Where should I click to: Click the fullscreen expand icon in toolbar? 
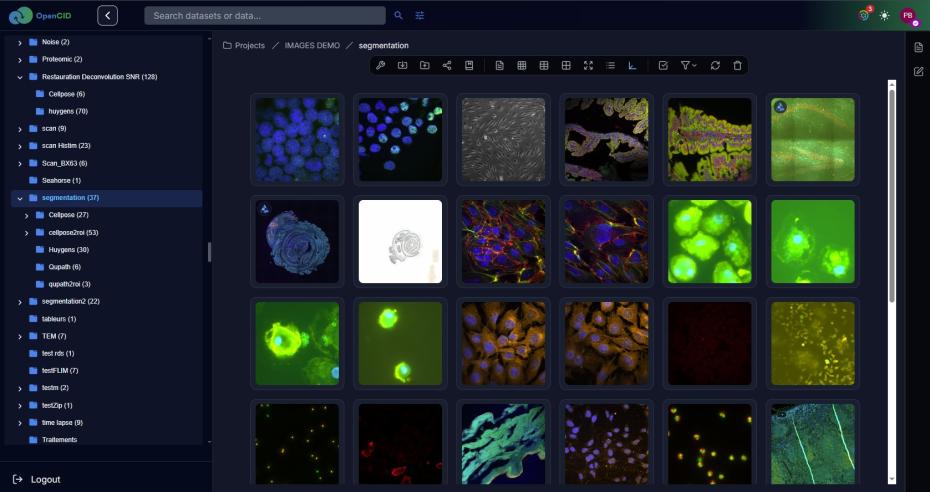pyautogui.click(x=588, y=65)
